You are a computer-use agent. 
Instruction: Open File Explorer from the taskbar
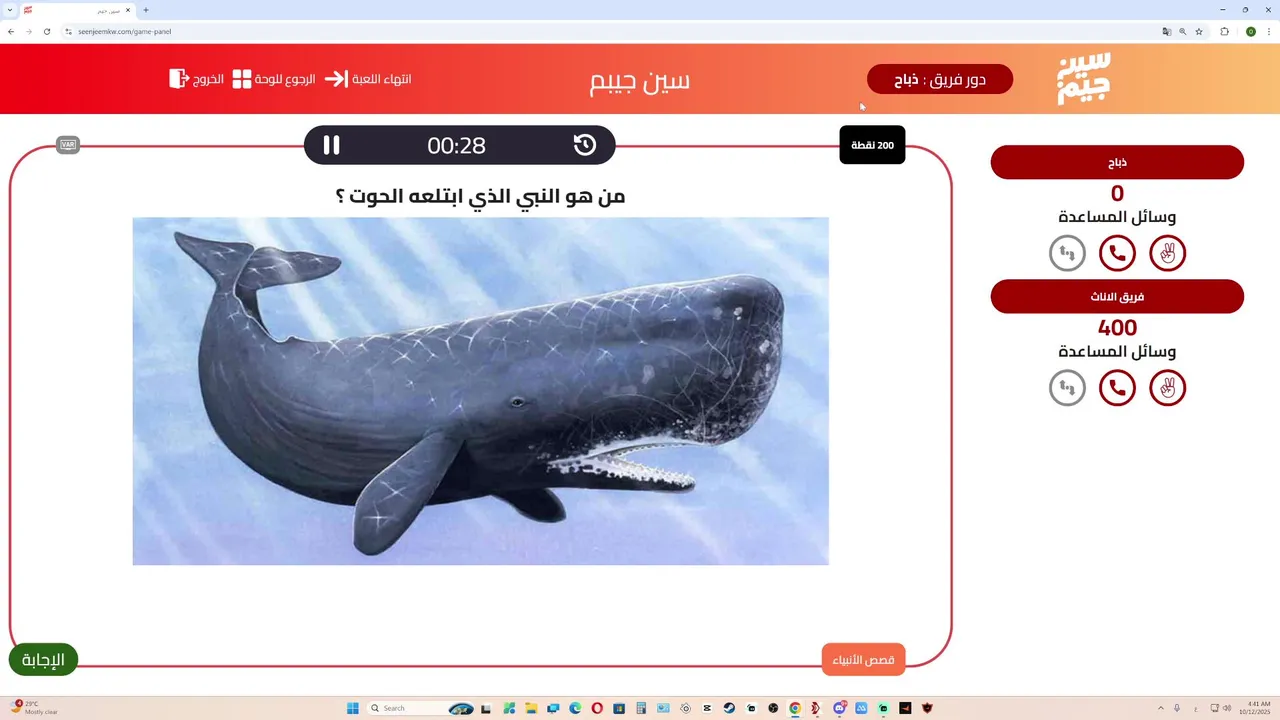click(531, 708)
